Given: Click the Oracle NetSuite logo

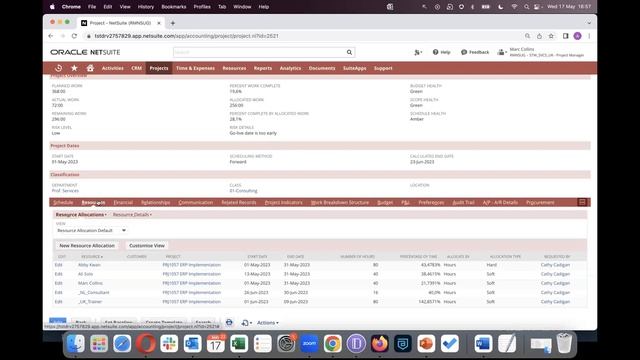Looking at the screenshot, I should [x=85, y=52].
